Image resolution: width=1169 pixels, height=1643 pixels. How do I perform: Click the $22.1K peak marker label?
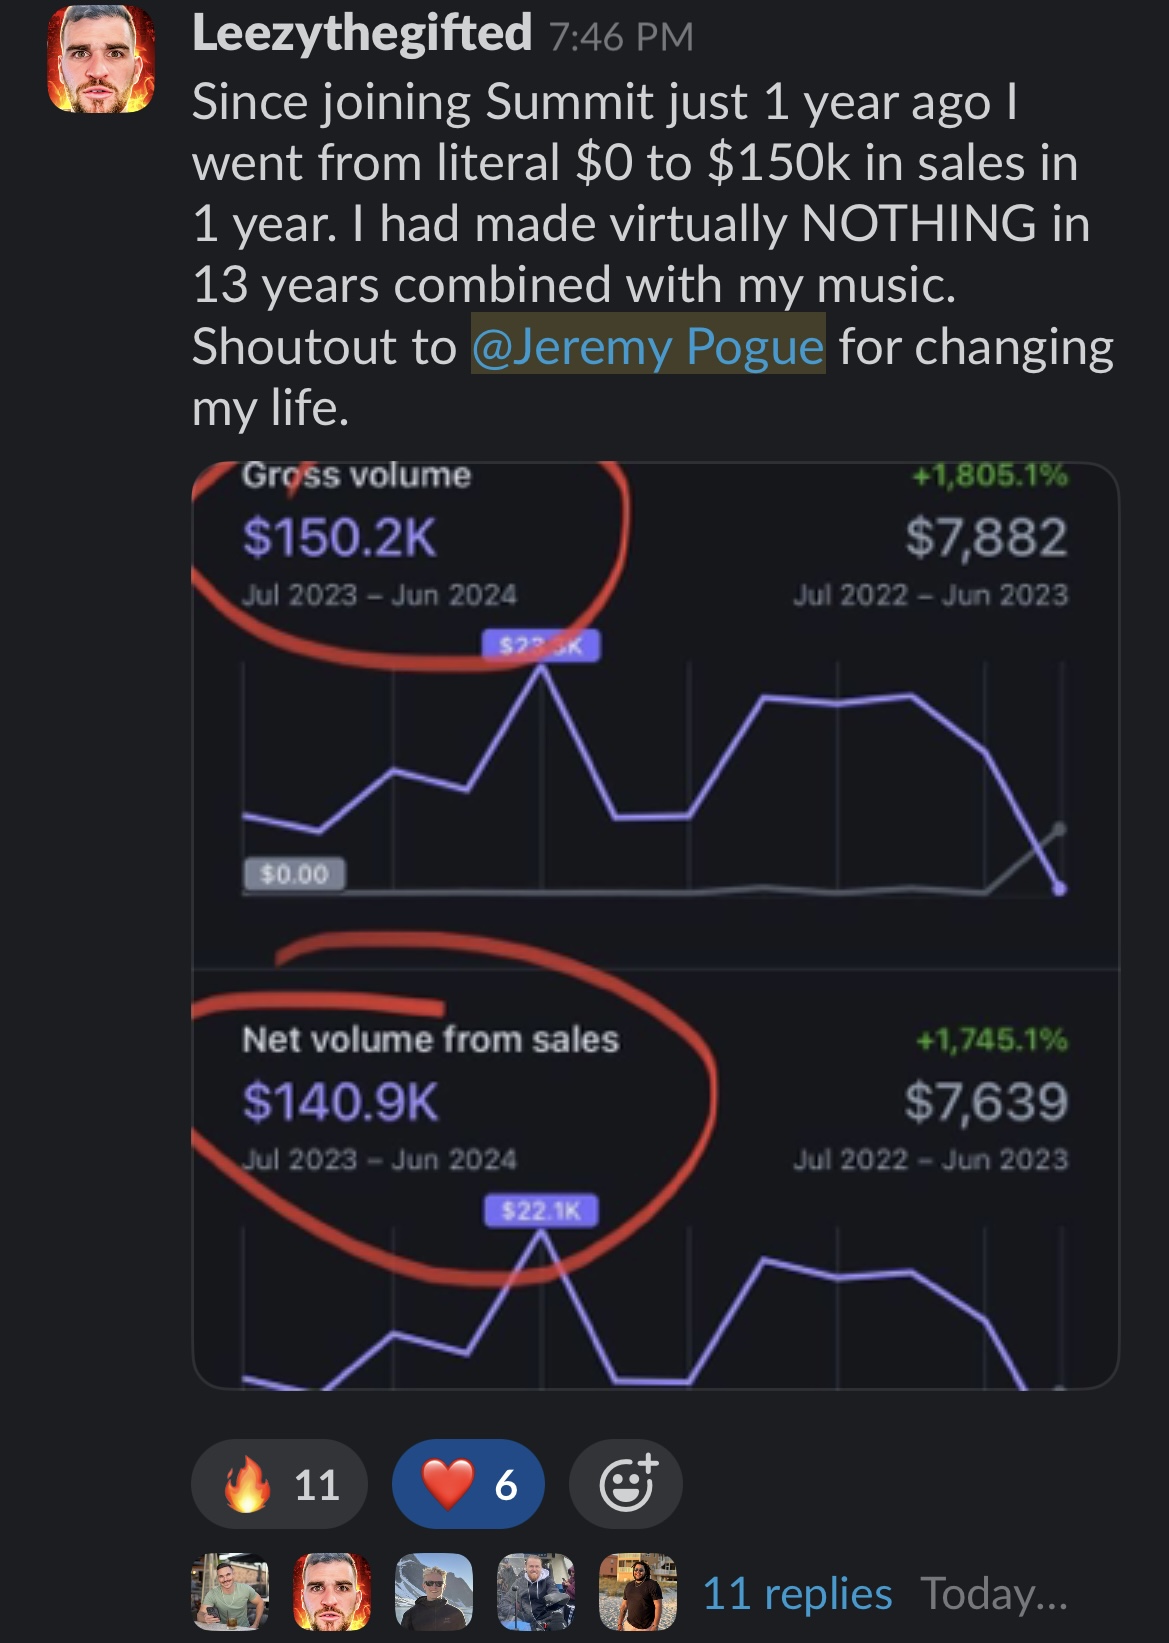click(541, 1211)
